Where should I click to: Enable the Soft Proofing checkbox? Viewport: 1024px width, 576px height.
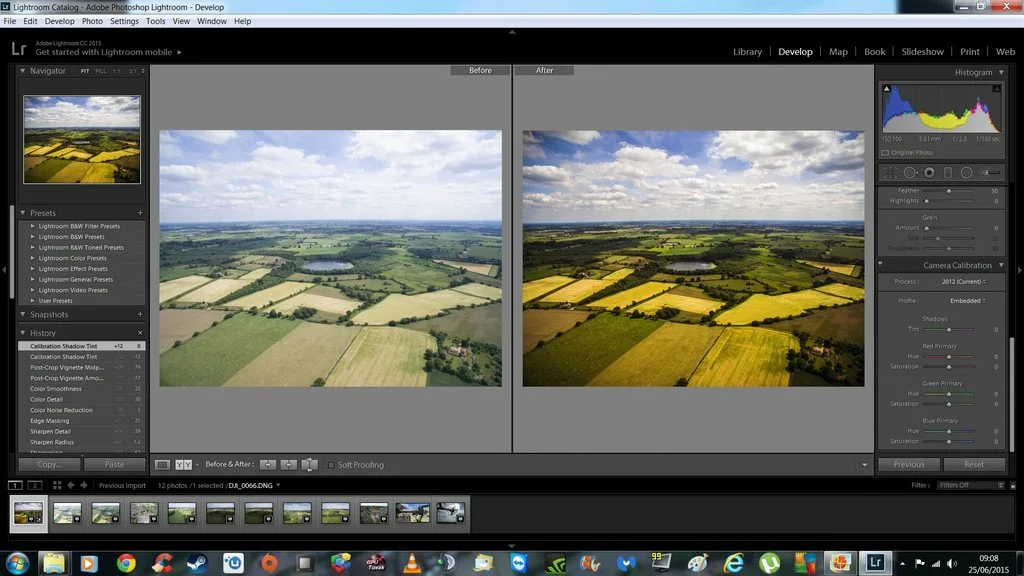click(x=331, y=465)
